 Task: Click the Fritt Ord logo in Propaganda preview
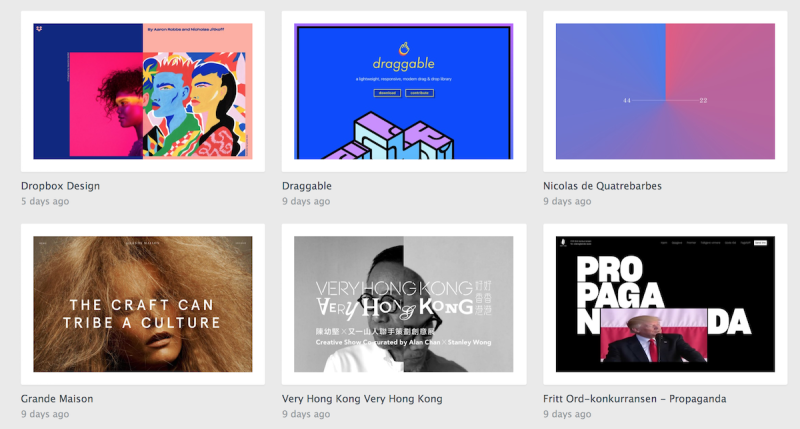coord(563,243)
